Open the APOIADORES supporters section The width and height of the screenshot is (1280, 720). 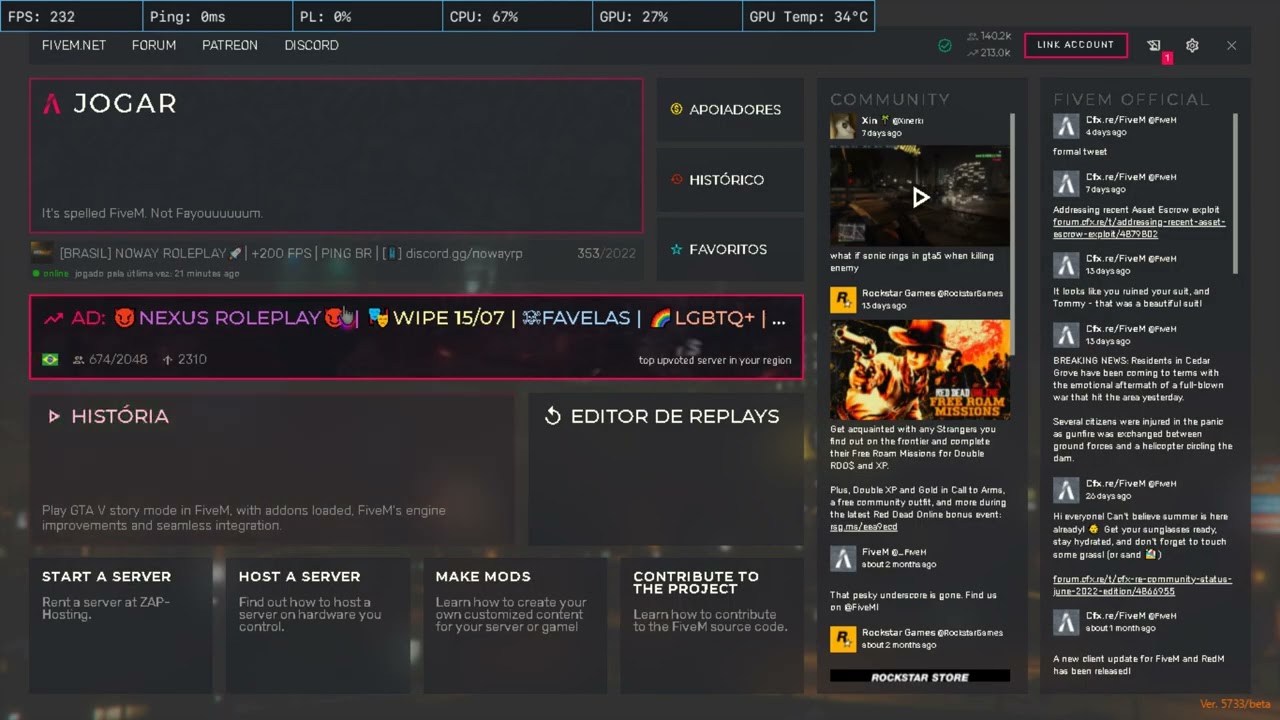tap(730, 110)
